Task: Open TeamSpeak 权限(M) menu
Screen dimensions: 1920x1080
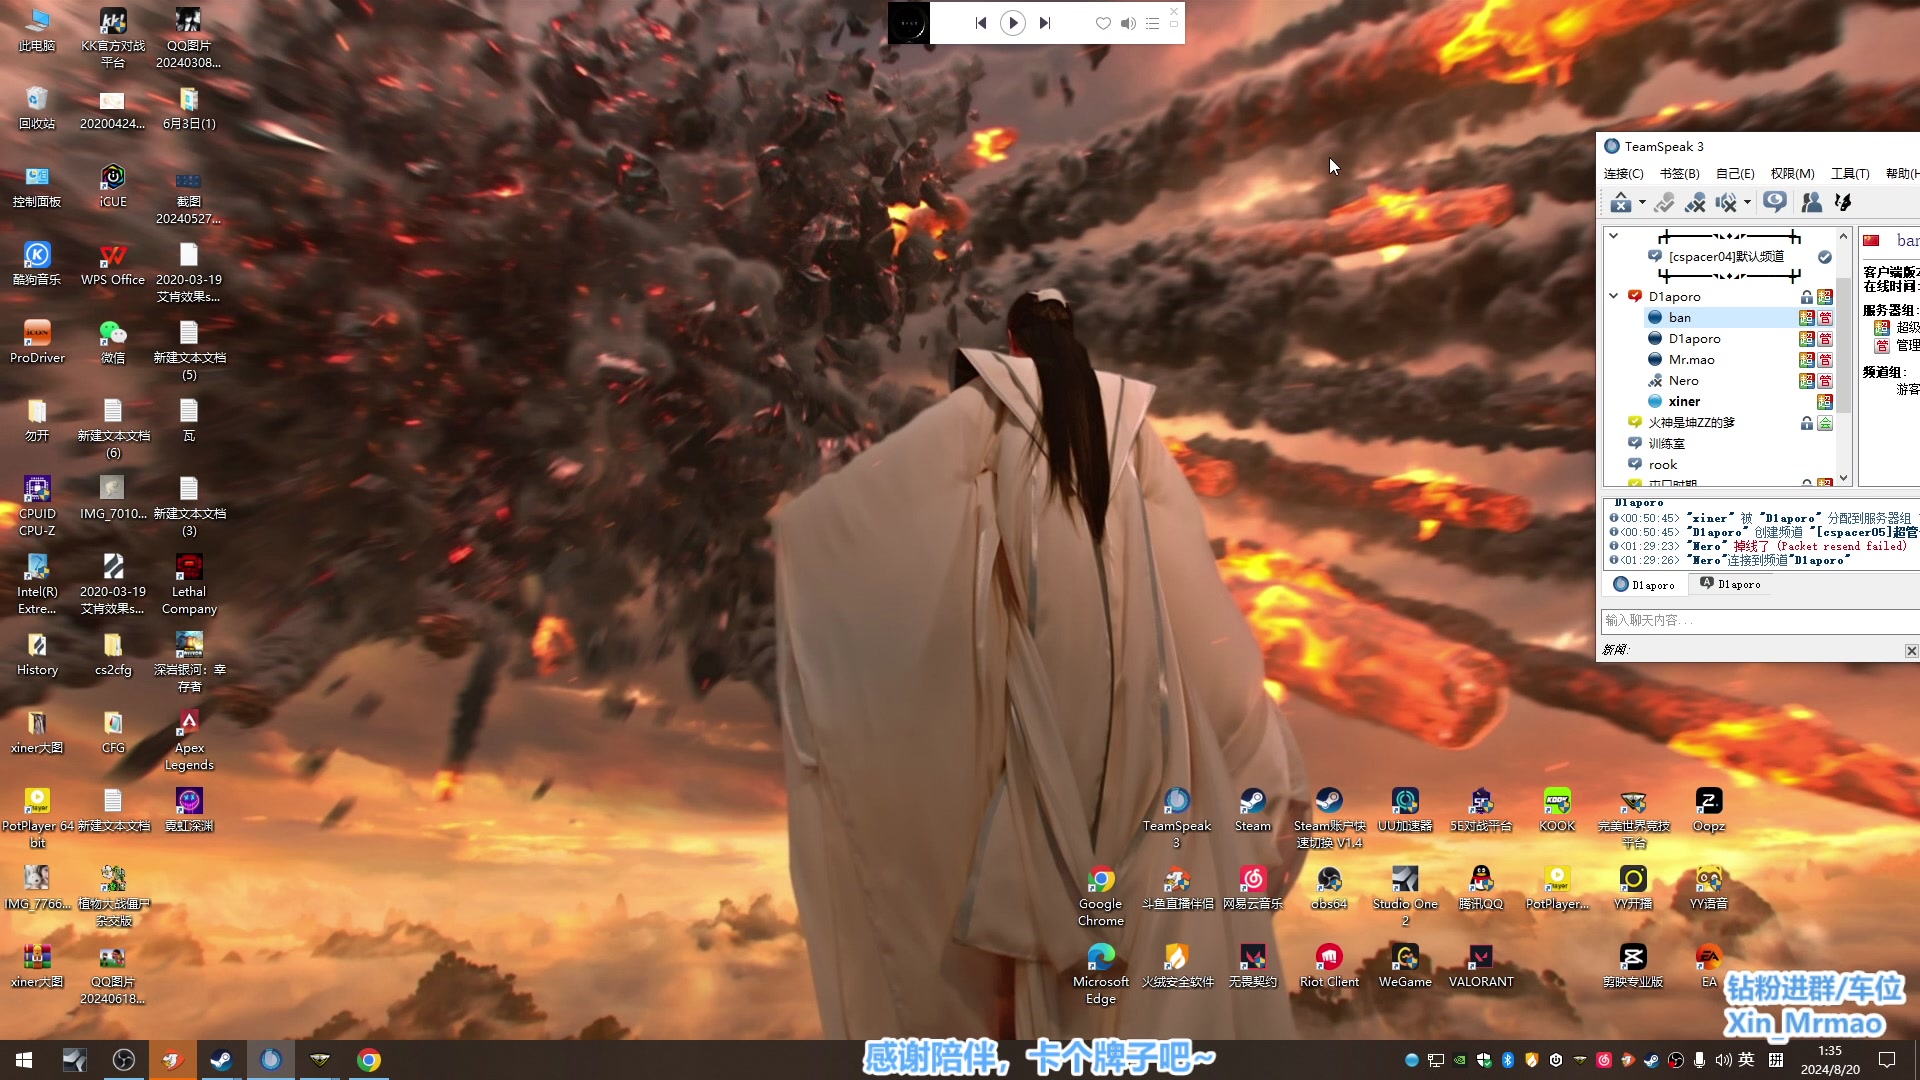Action: 1792,174
